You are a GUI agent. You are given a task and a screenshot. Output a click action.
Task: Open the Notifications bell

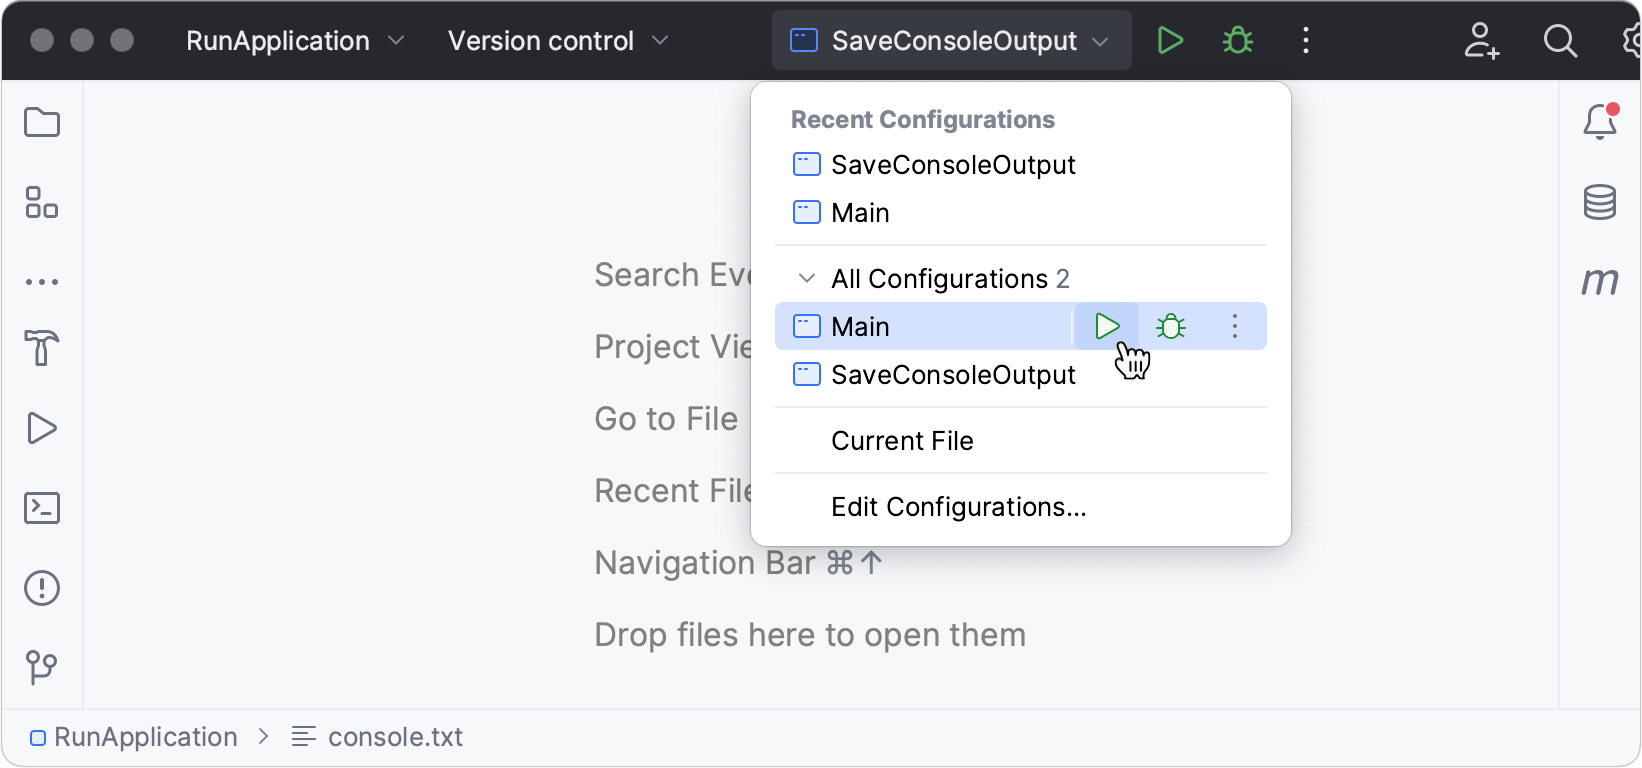coord(1599,121)
